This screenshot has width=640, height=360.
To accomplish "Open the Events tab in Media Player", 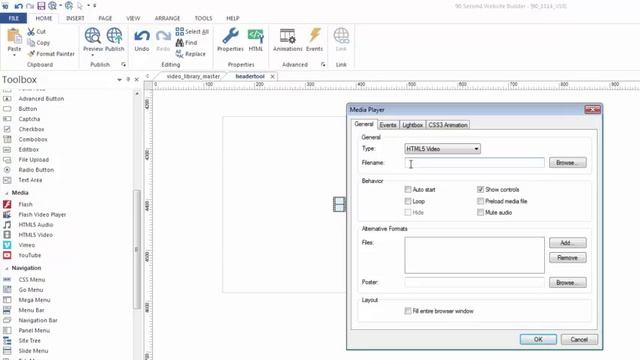I will 388,125.
